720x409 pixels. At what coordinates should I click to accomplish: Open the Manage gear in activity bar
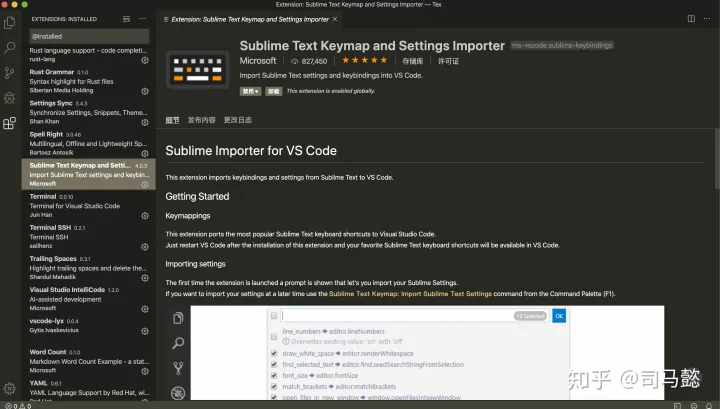[x=9, y=388]
